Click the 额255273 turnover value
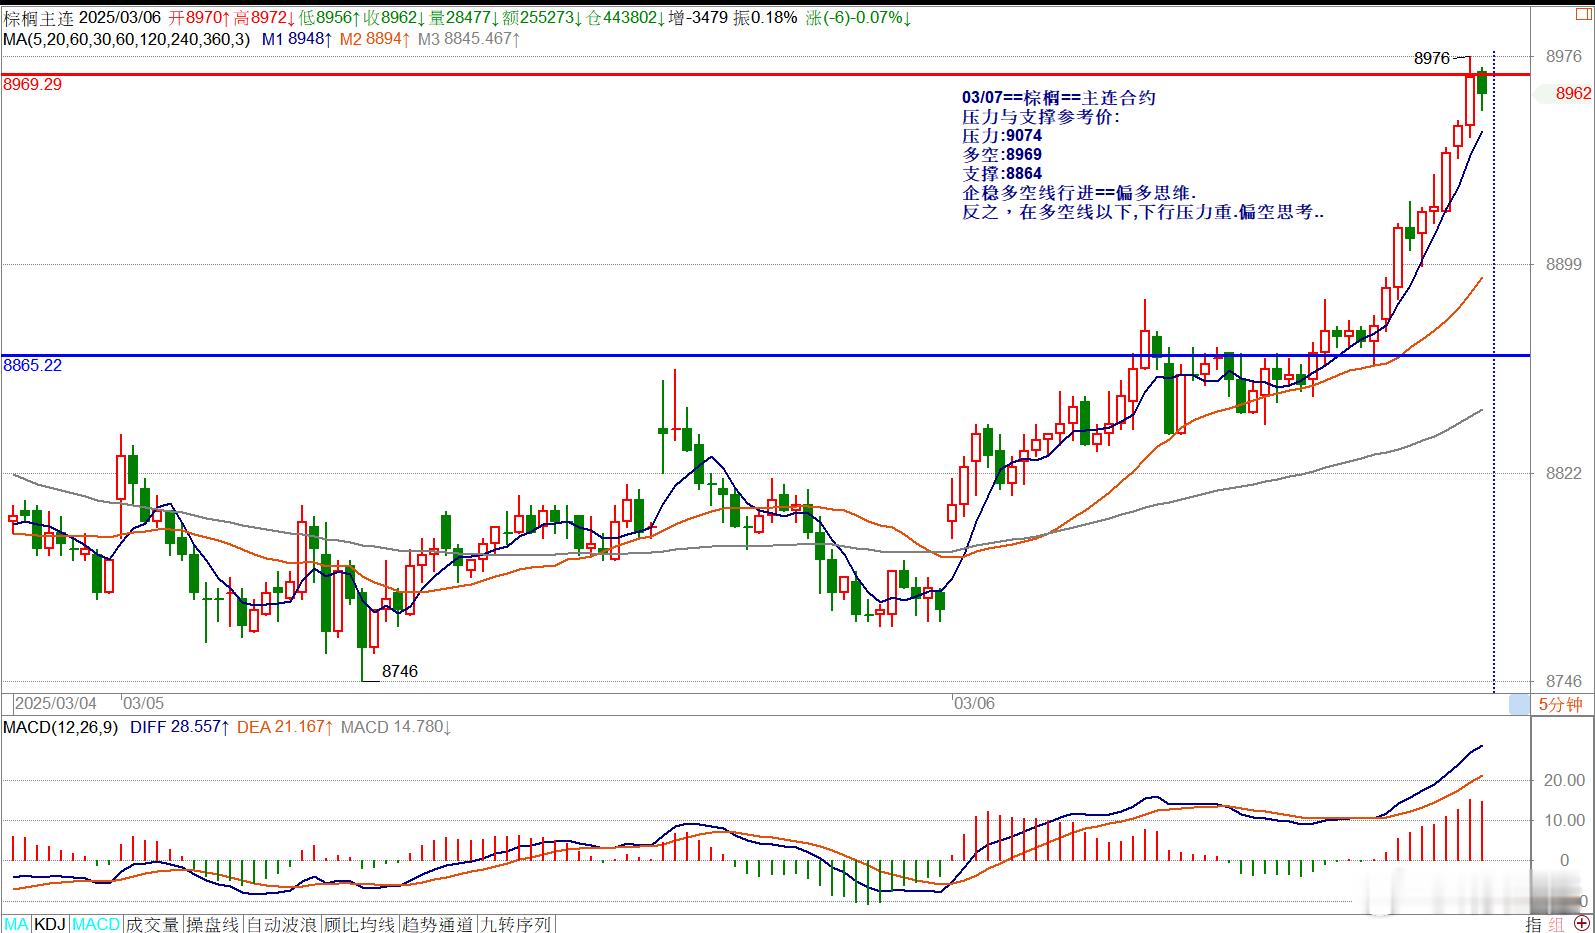The width and height of the screenshot is (1595, 933). (x=542, y=18)
